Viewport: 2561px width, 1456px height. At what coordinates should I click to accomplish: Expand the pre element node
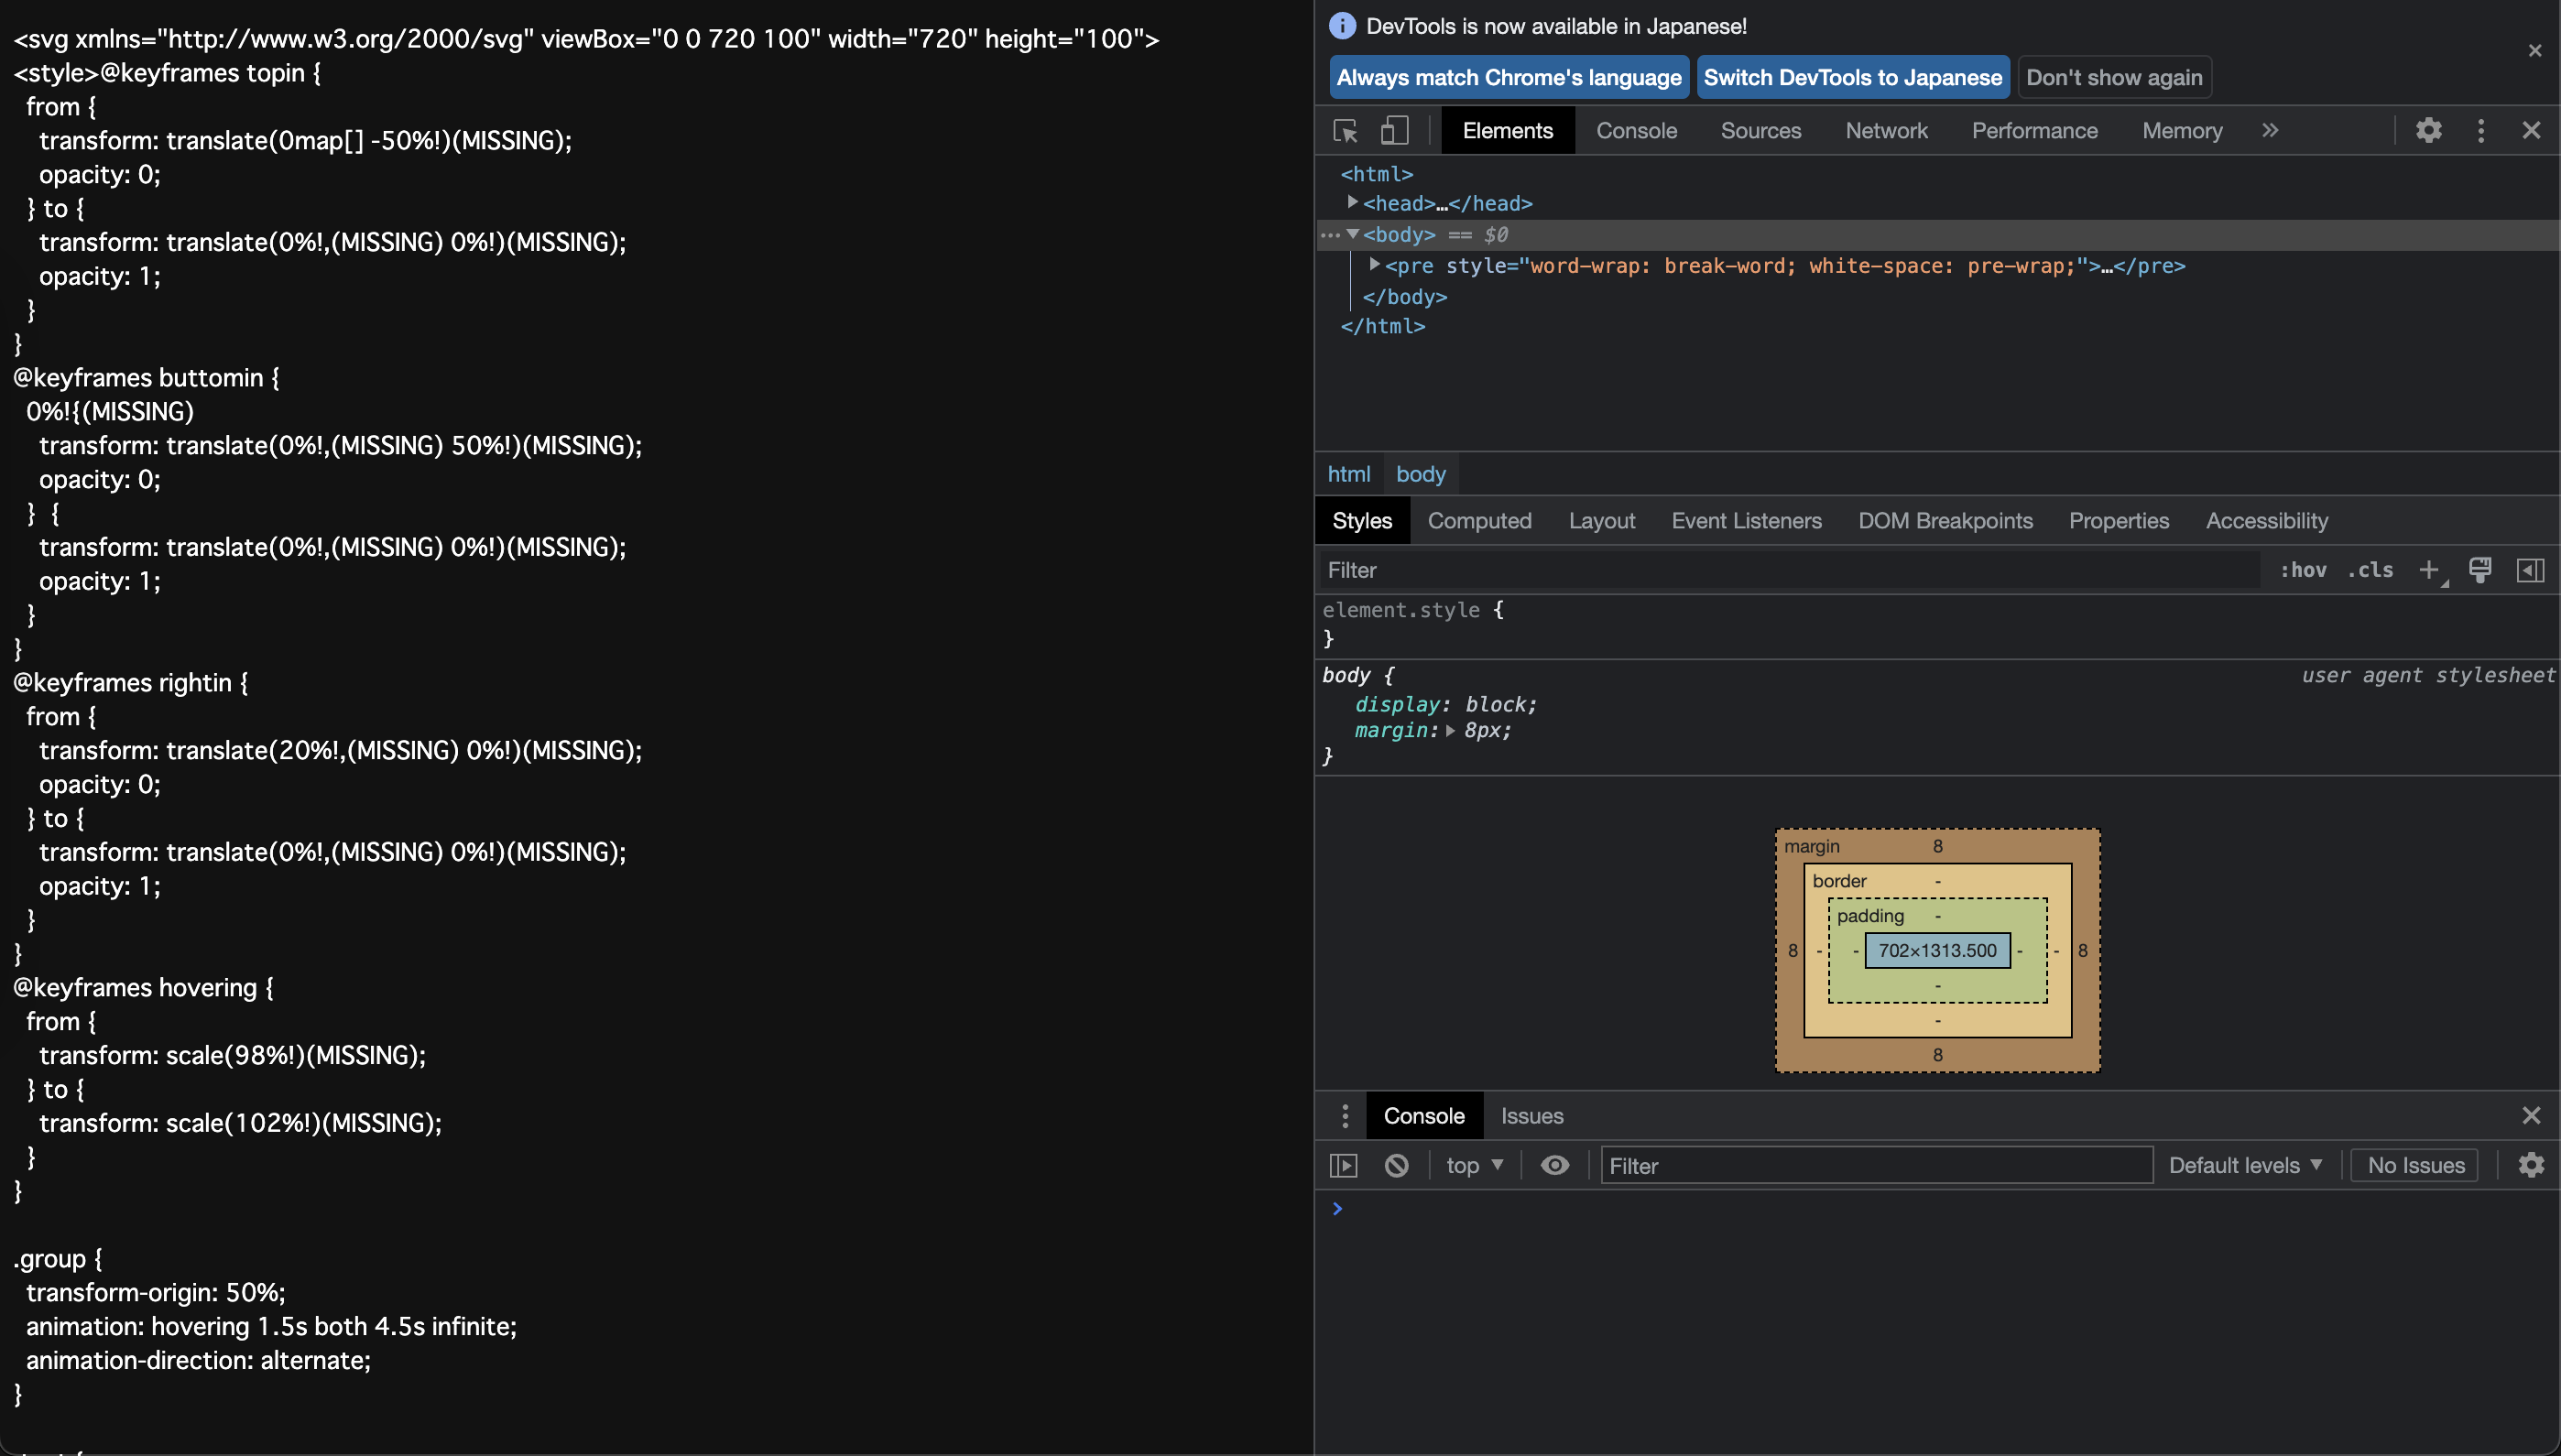[1374, 265]
